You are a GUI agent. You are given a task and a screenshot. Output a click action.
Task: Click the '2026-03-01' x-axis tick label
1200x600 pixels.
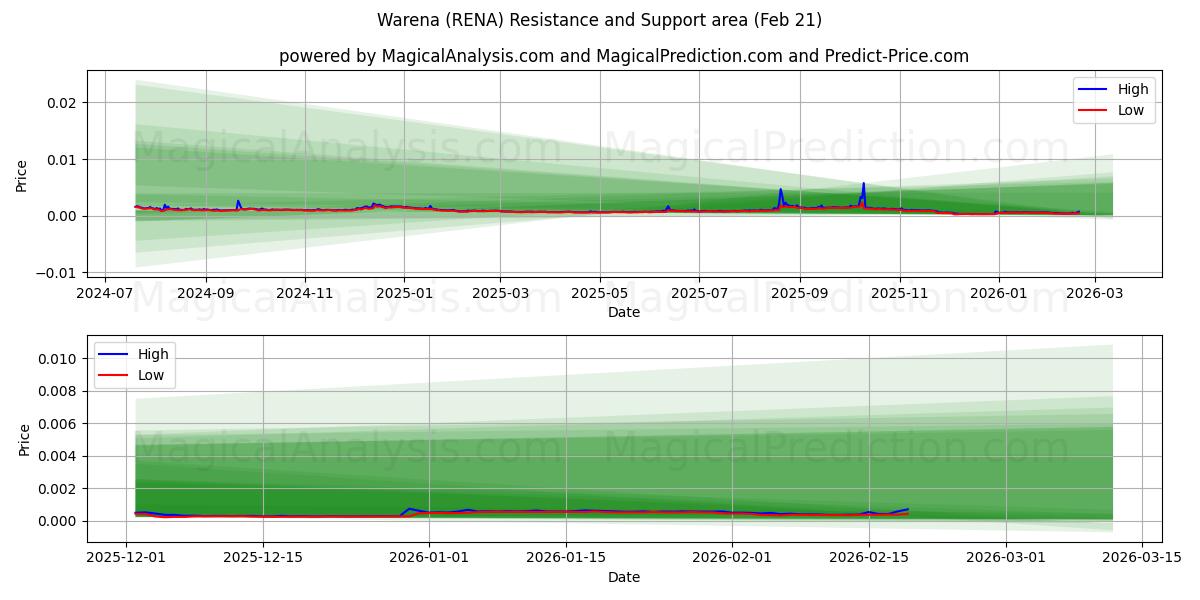pyautogui.click(x=1005, y=558)
